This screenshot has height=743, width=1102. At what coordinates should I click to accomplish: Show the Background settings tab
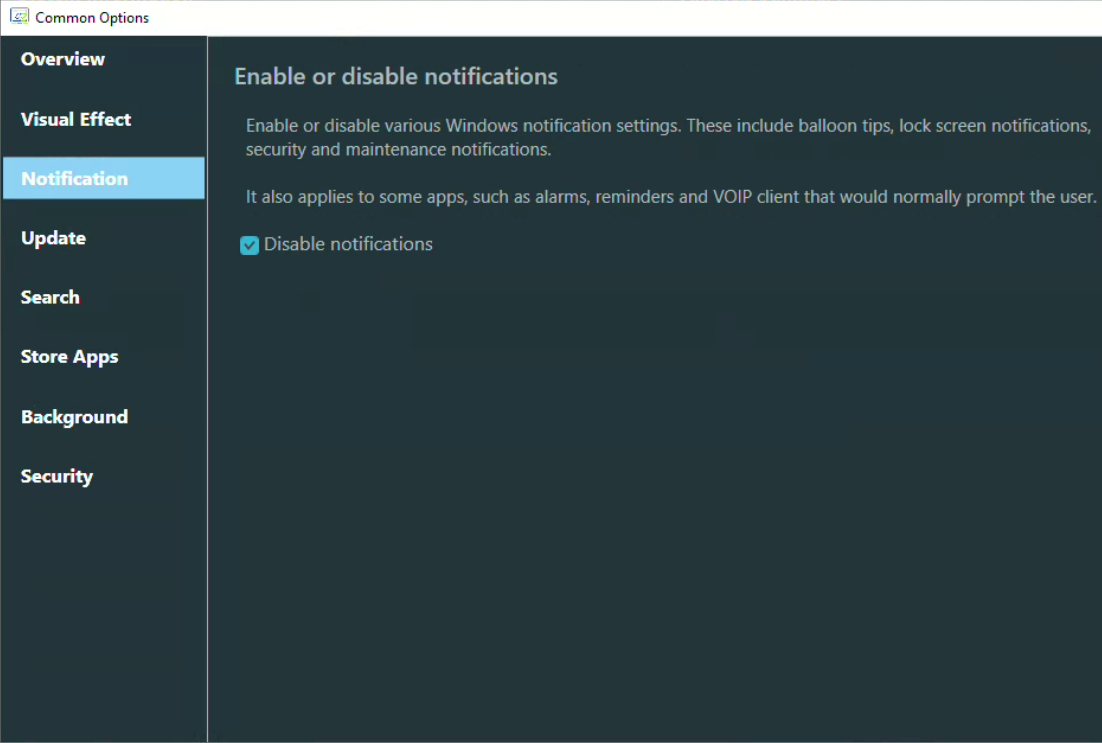(x=74, y=417)
